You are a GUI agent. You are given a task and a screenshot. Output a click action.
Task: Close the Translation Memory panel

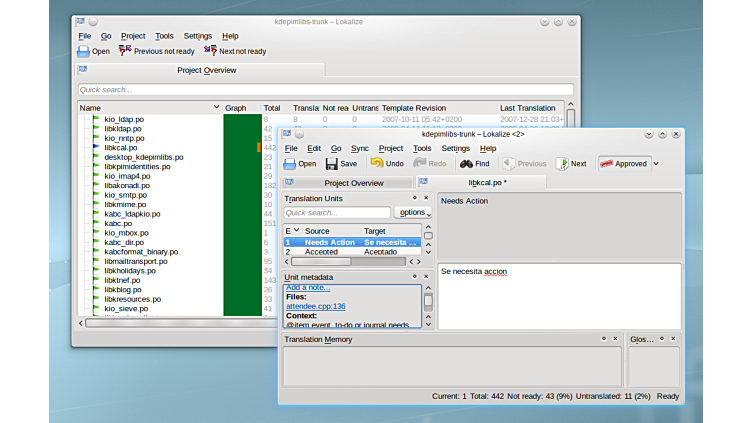pos(617,339)
